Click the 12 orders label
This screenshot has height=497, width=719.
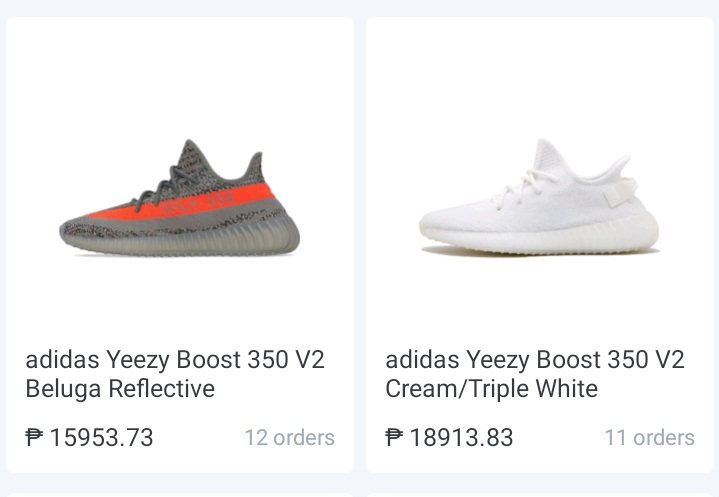tap(289, 437)
